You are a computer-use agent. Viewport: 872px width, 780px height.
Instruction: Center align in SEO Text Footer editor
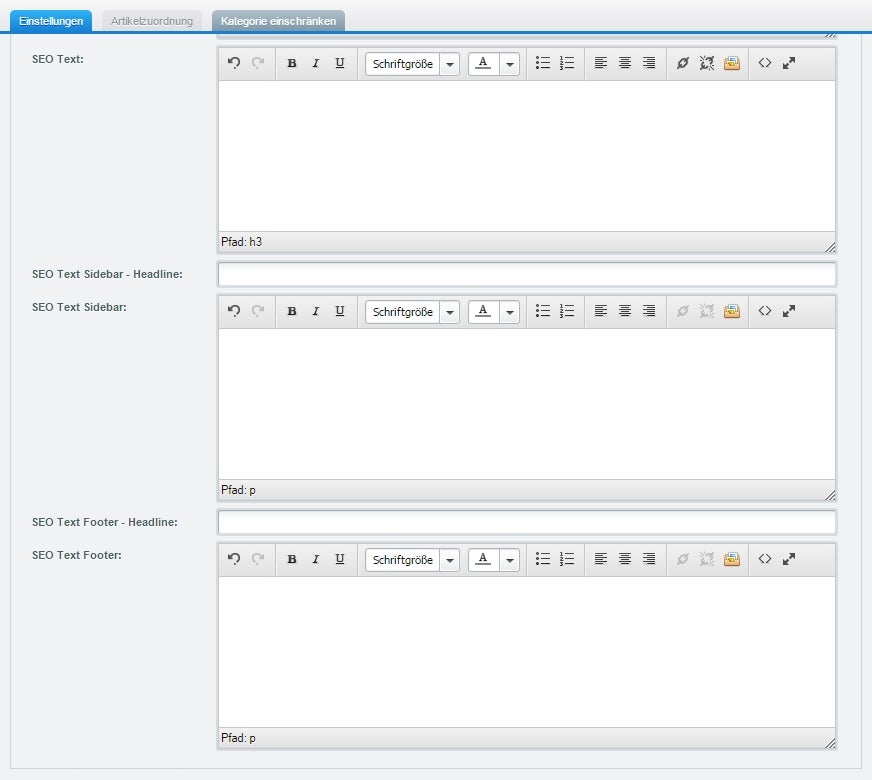click(x=625, y=559)
